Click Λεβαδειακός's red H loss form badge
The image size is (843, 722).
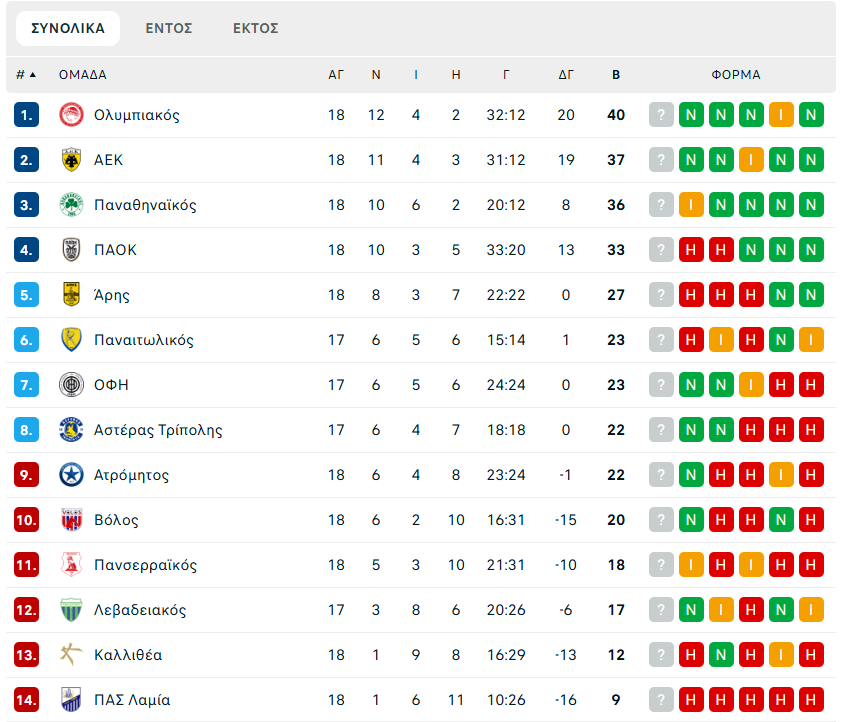coord(751,610)
